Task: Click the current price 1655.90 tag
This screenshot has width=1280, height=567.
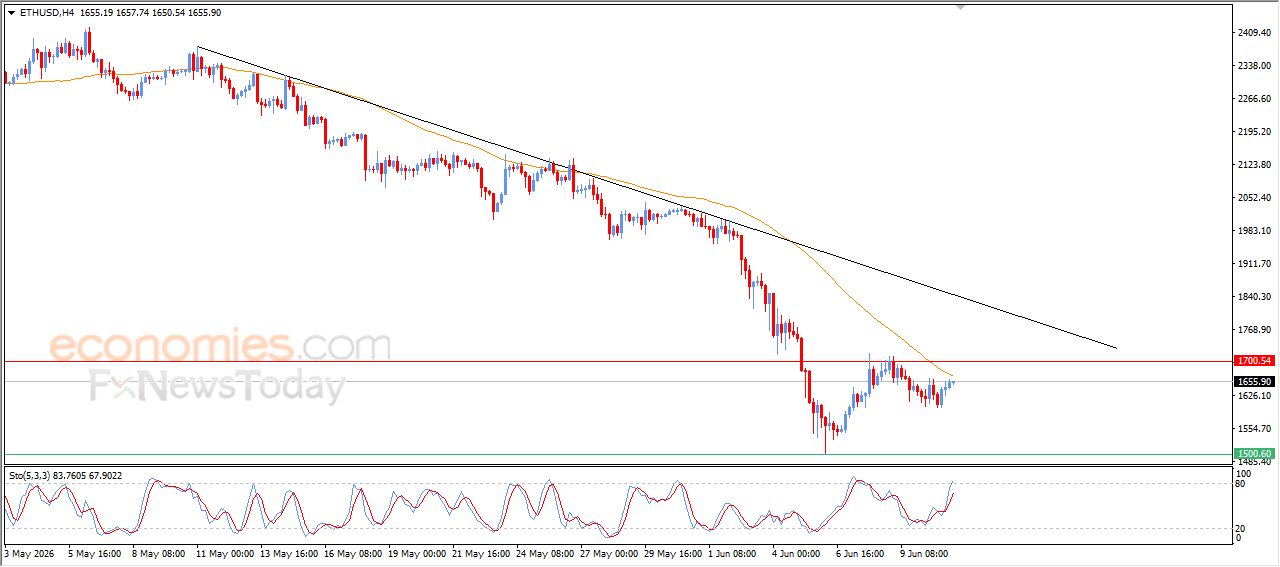Action: 1253,381
